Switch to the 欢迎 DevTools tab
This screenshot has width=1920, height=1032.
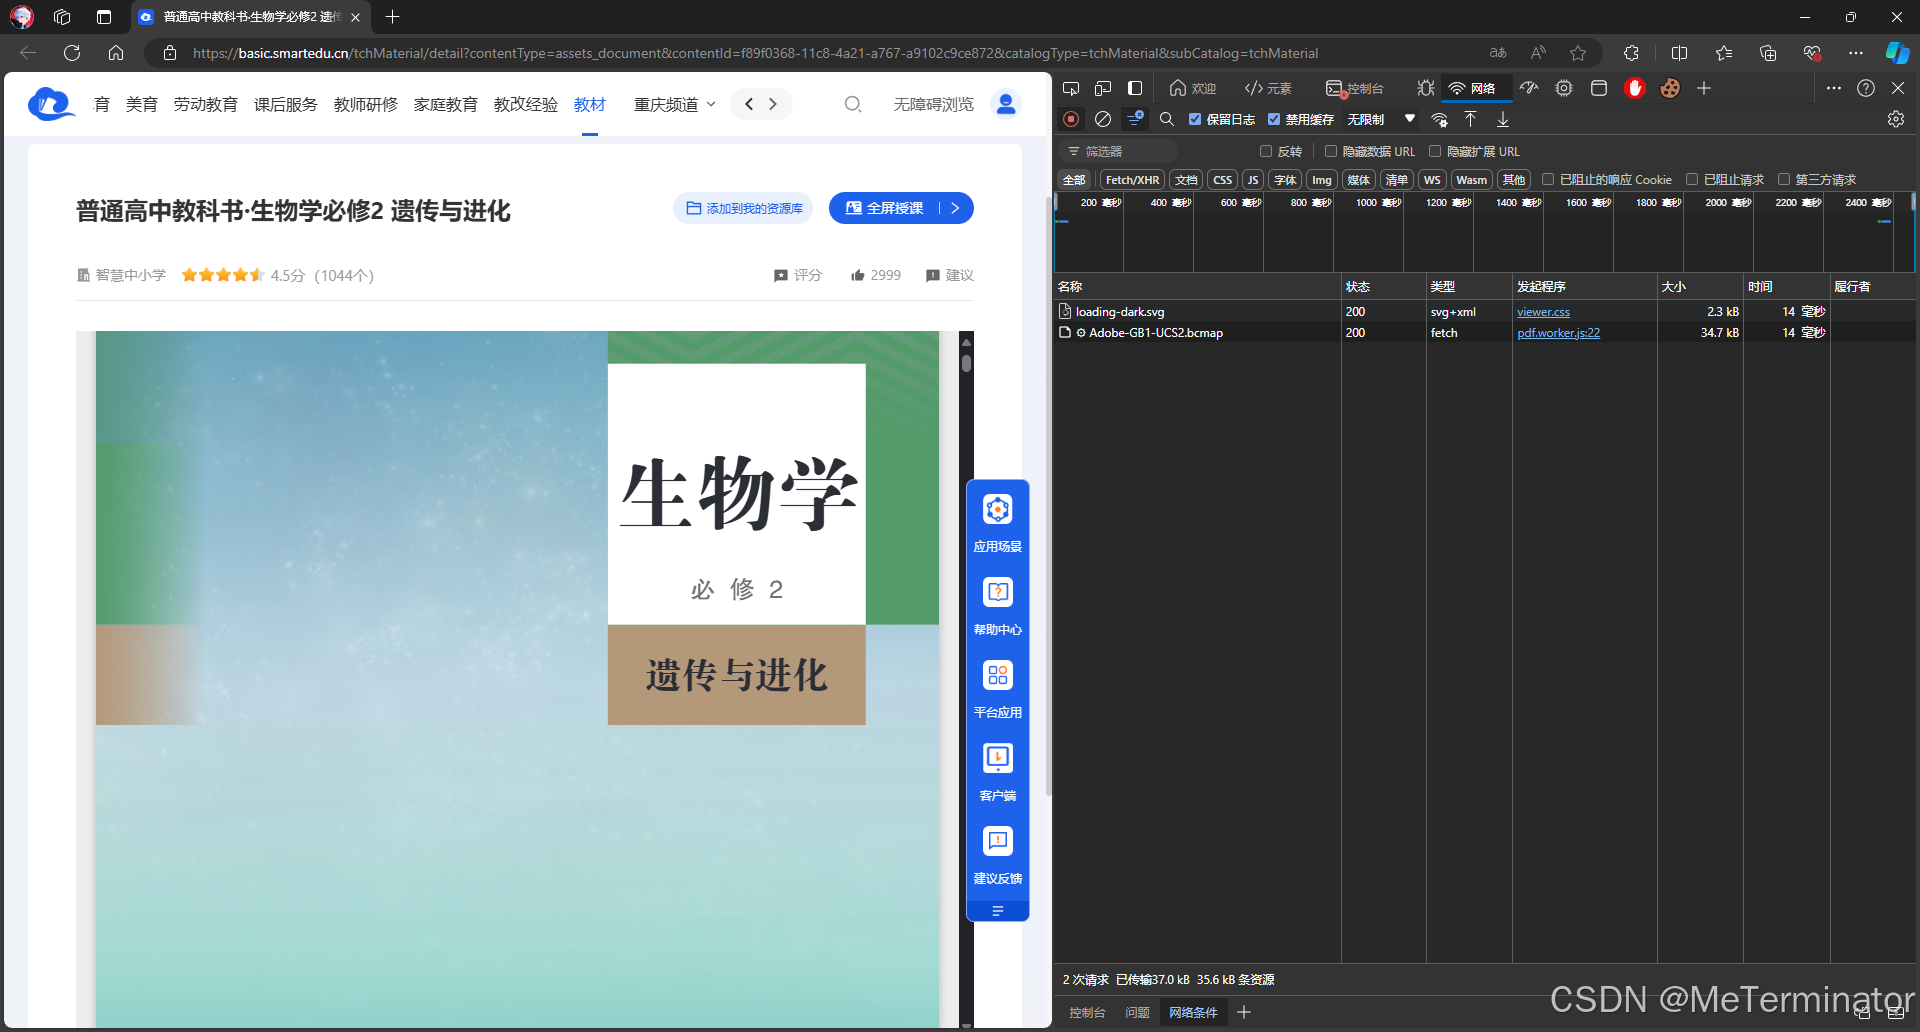click(x=1193, y=88)
